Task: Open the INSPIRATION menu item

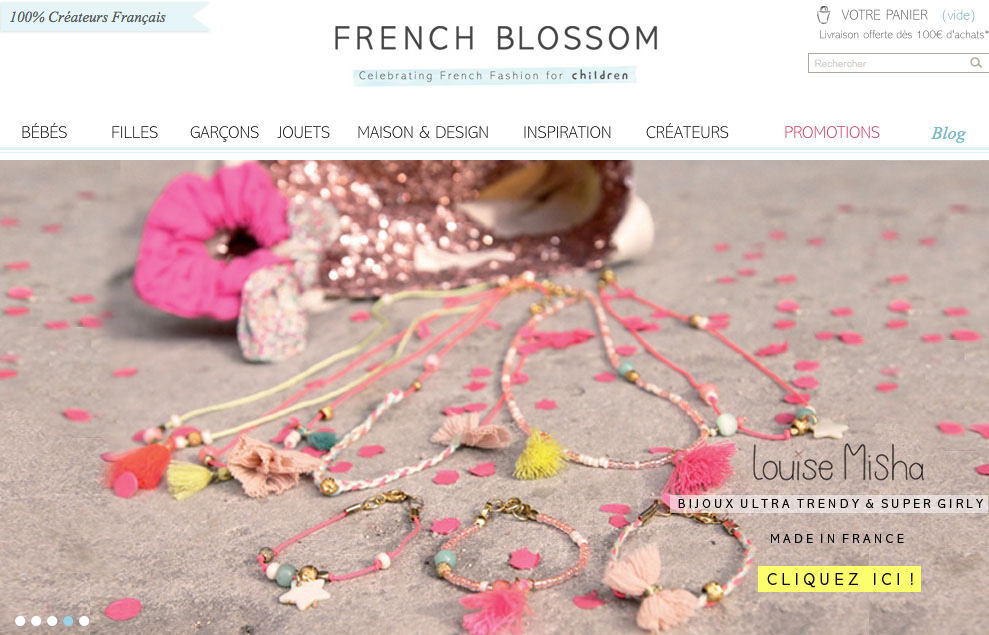Action: point(567,132)
